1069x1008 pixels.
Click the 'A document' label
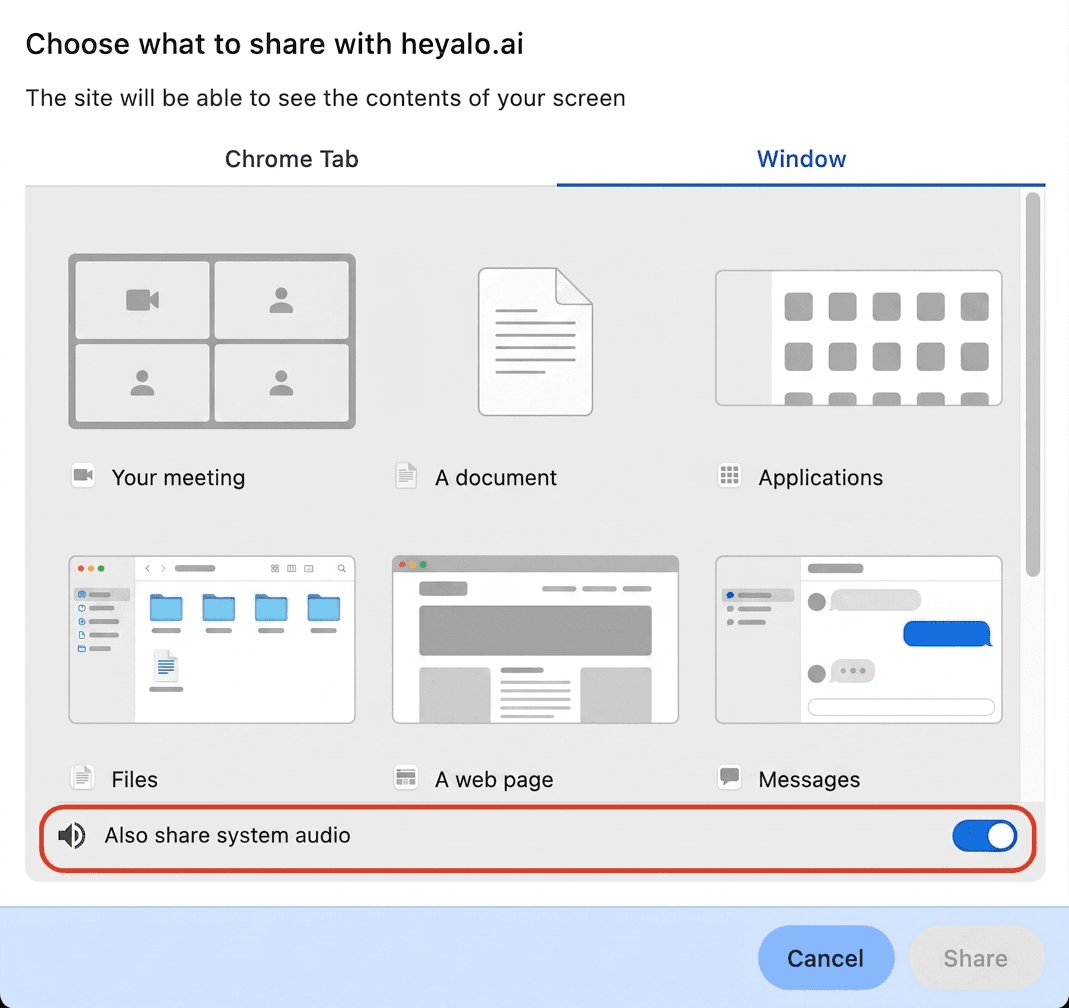click(496, 477)
